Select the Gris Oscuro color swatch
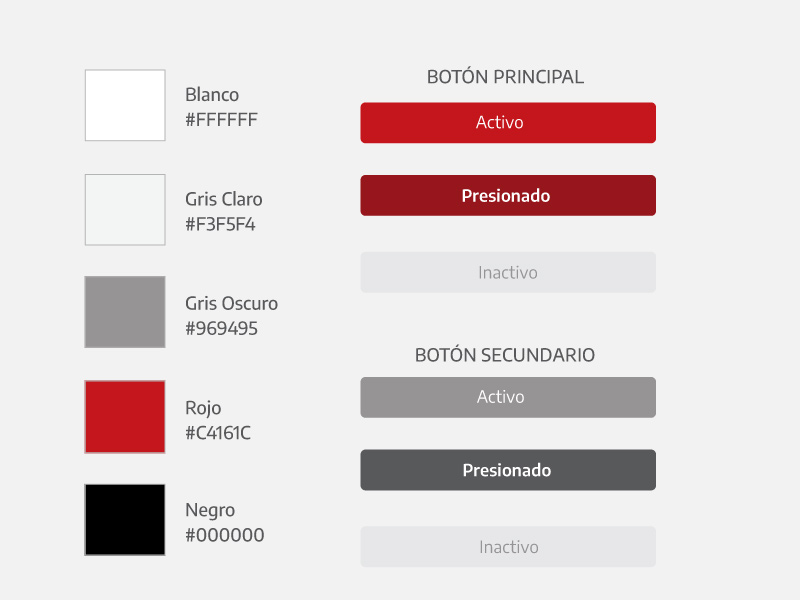Viewport: 800px width, 600px height. (125, 312)
